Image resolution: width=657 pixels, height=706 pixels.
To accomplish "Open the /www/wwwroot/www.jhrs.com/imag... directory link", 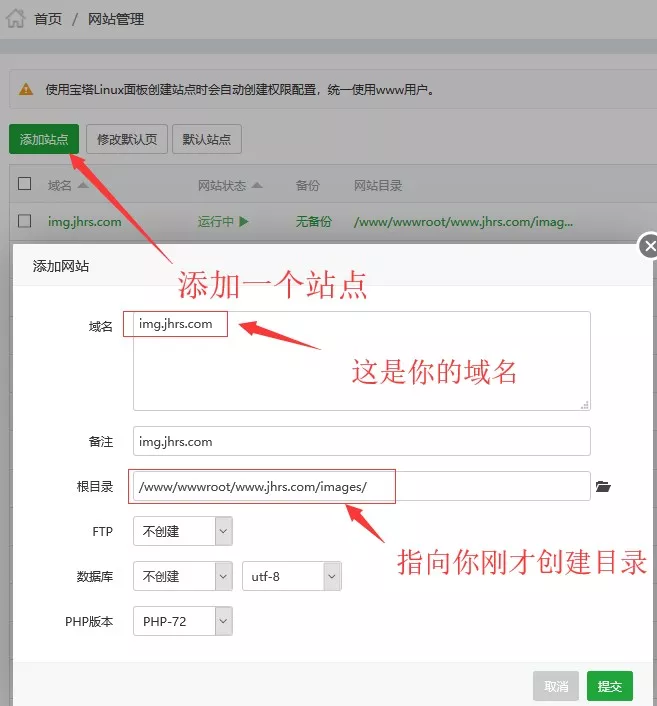I will tap(463, 222).
